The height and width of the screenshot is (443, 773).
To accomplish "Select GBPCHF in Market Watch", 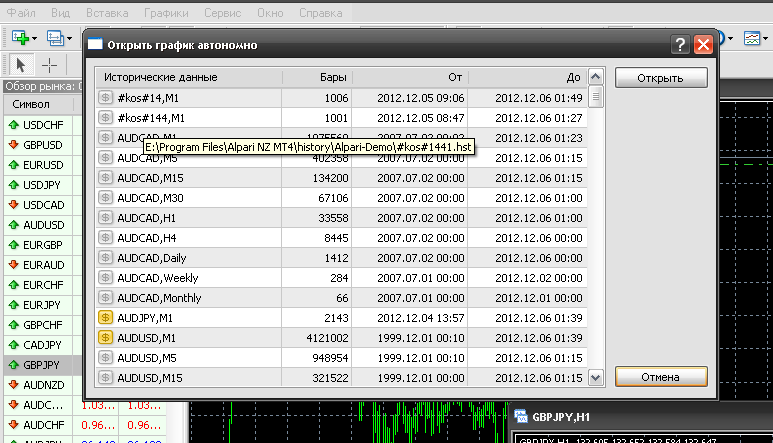I will click(x=43, y=325).
